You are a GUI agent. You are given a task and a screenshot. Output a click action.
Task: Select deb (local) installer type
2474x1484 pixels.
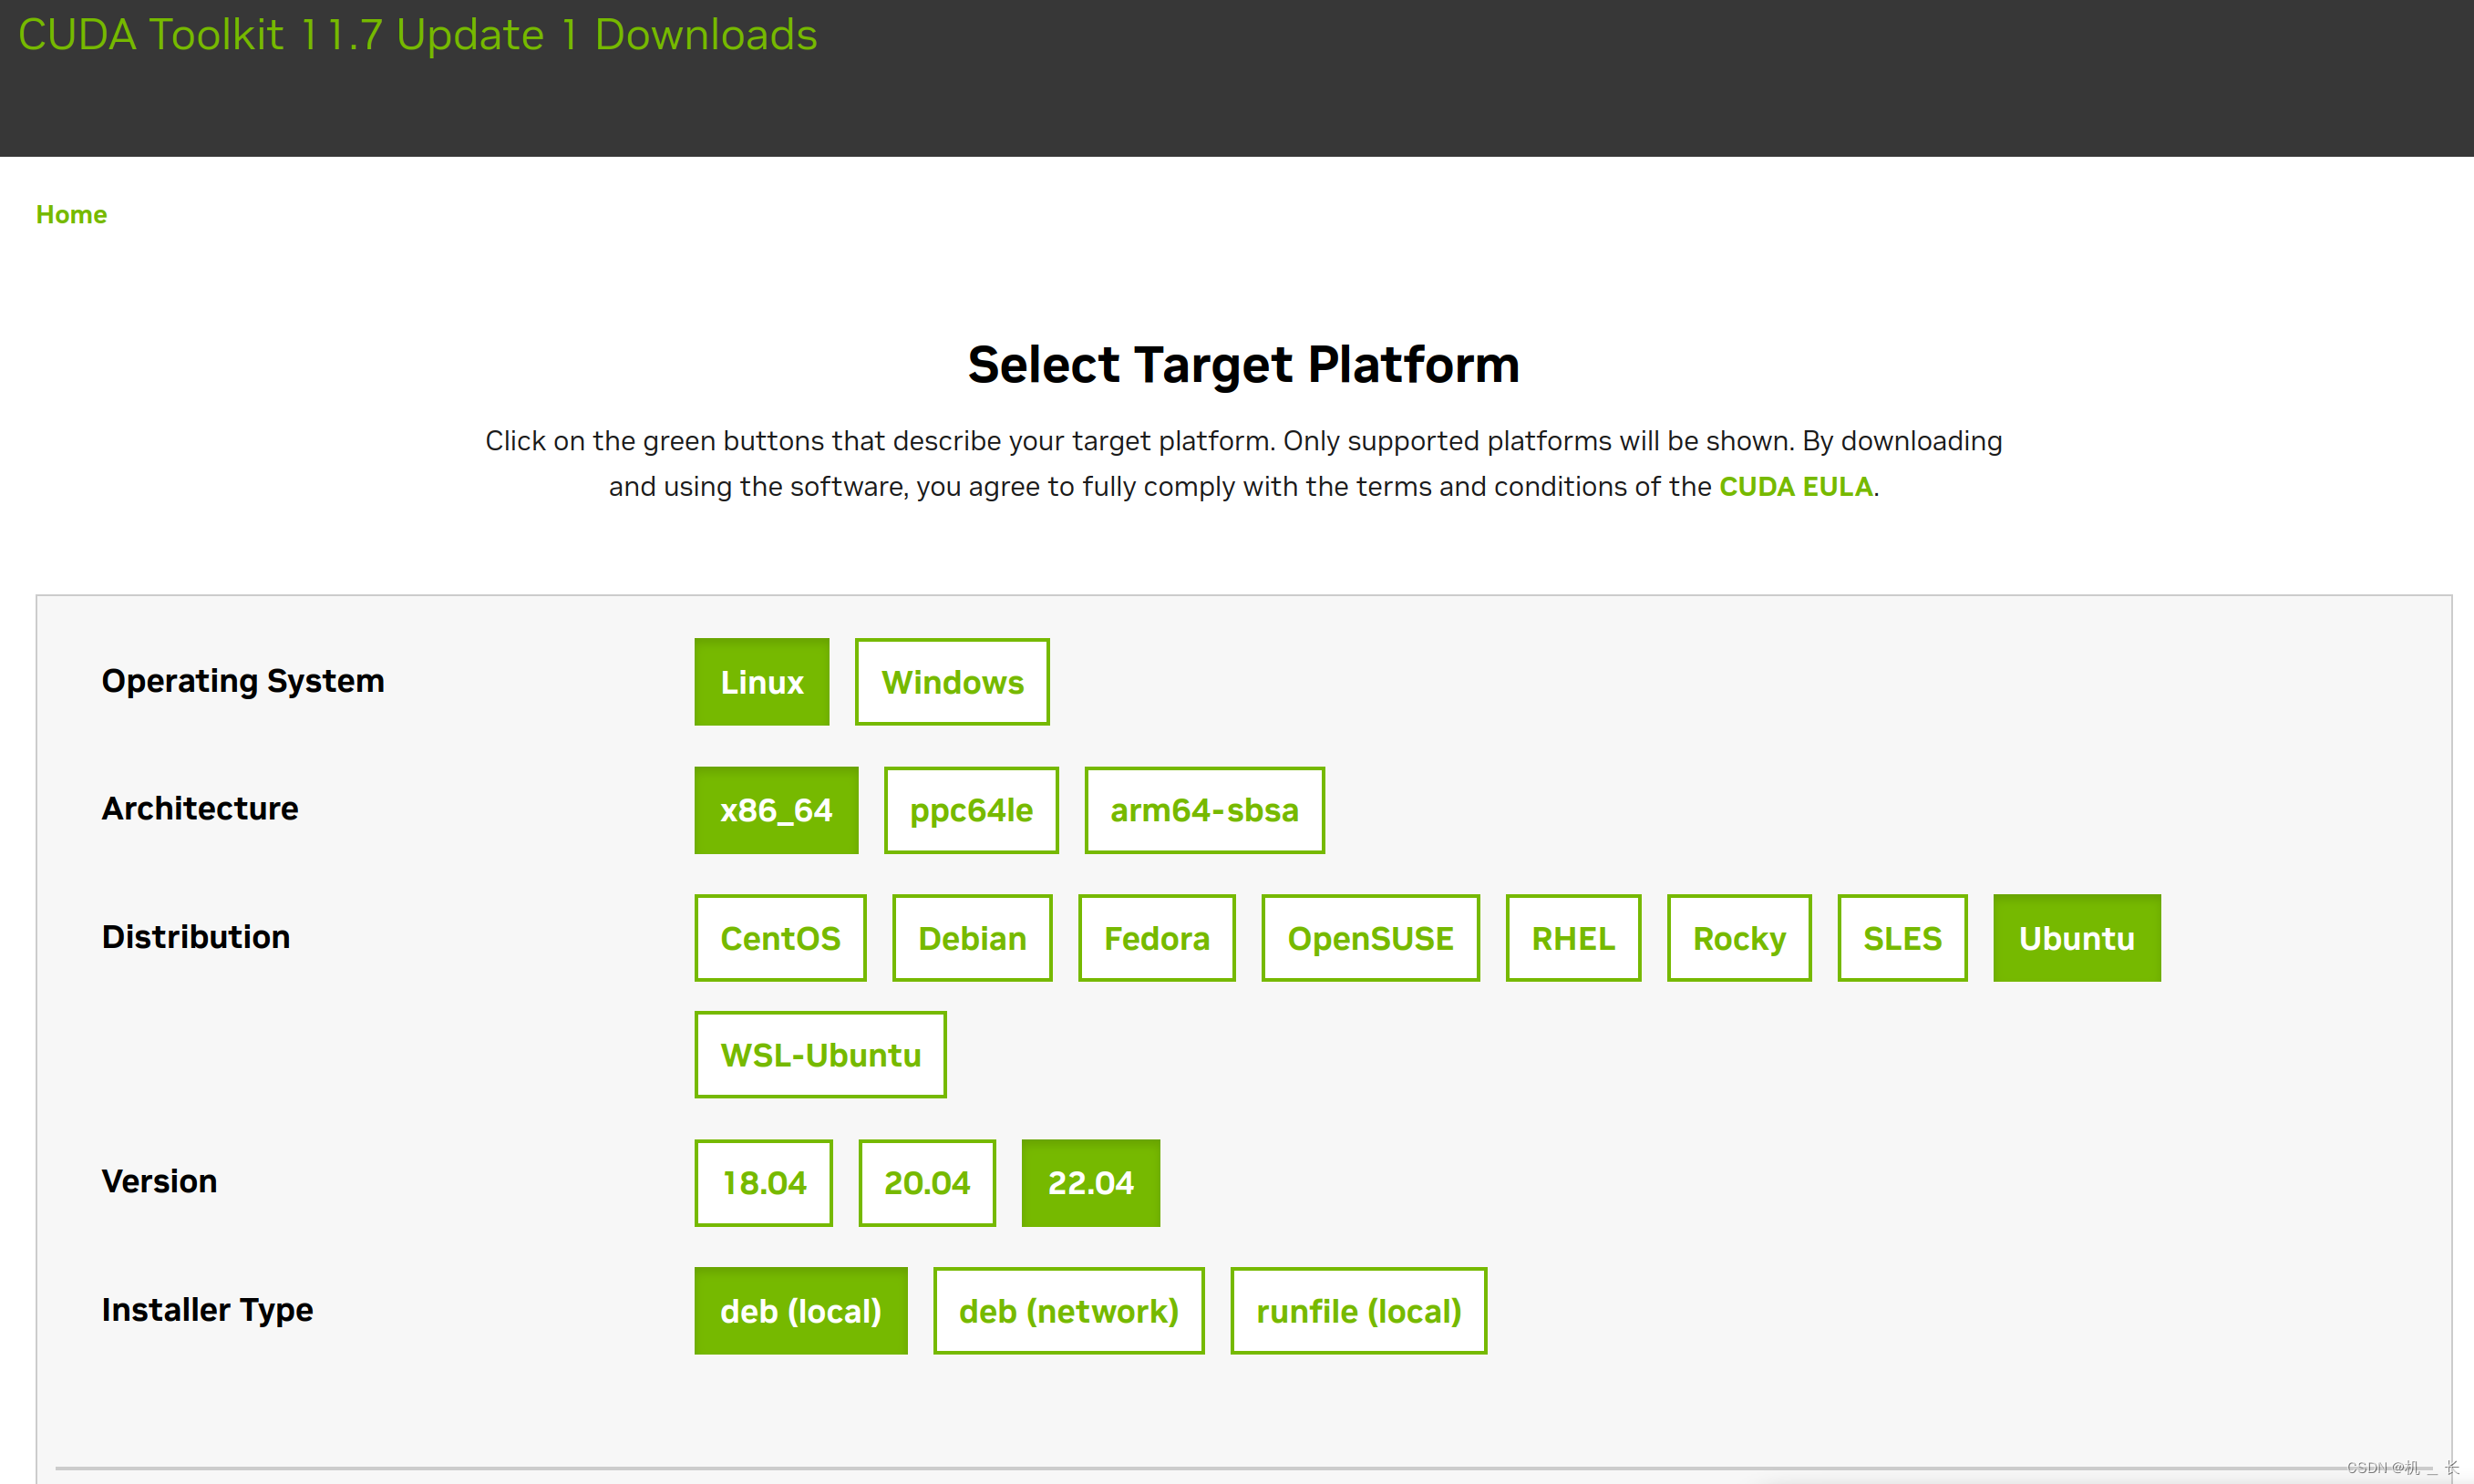point(801,1311)
